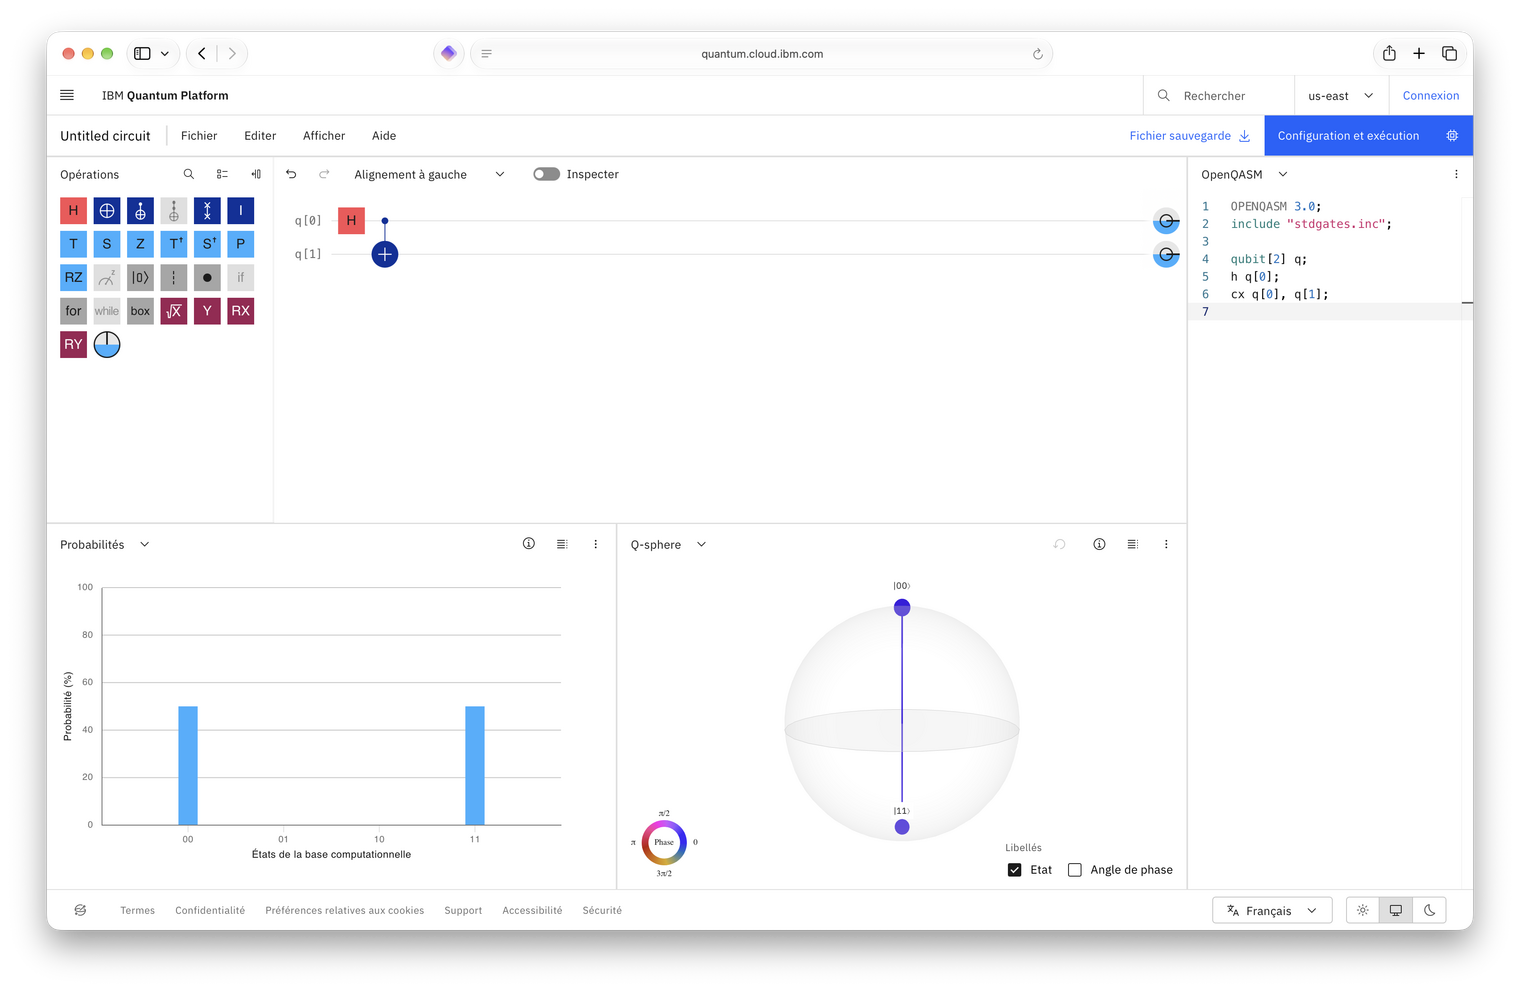1520x992 pixels.
Task: Select the Y gate in palette
Action: pyautogui.click(x=207, y=311)
